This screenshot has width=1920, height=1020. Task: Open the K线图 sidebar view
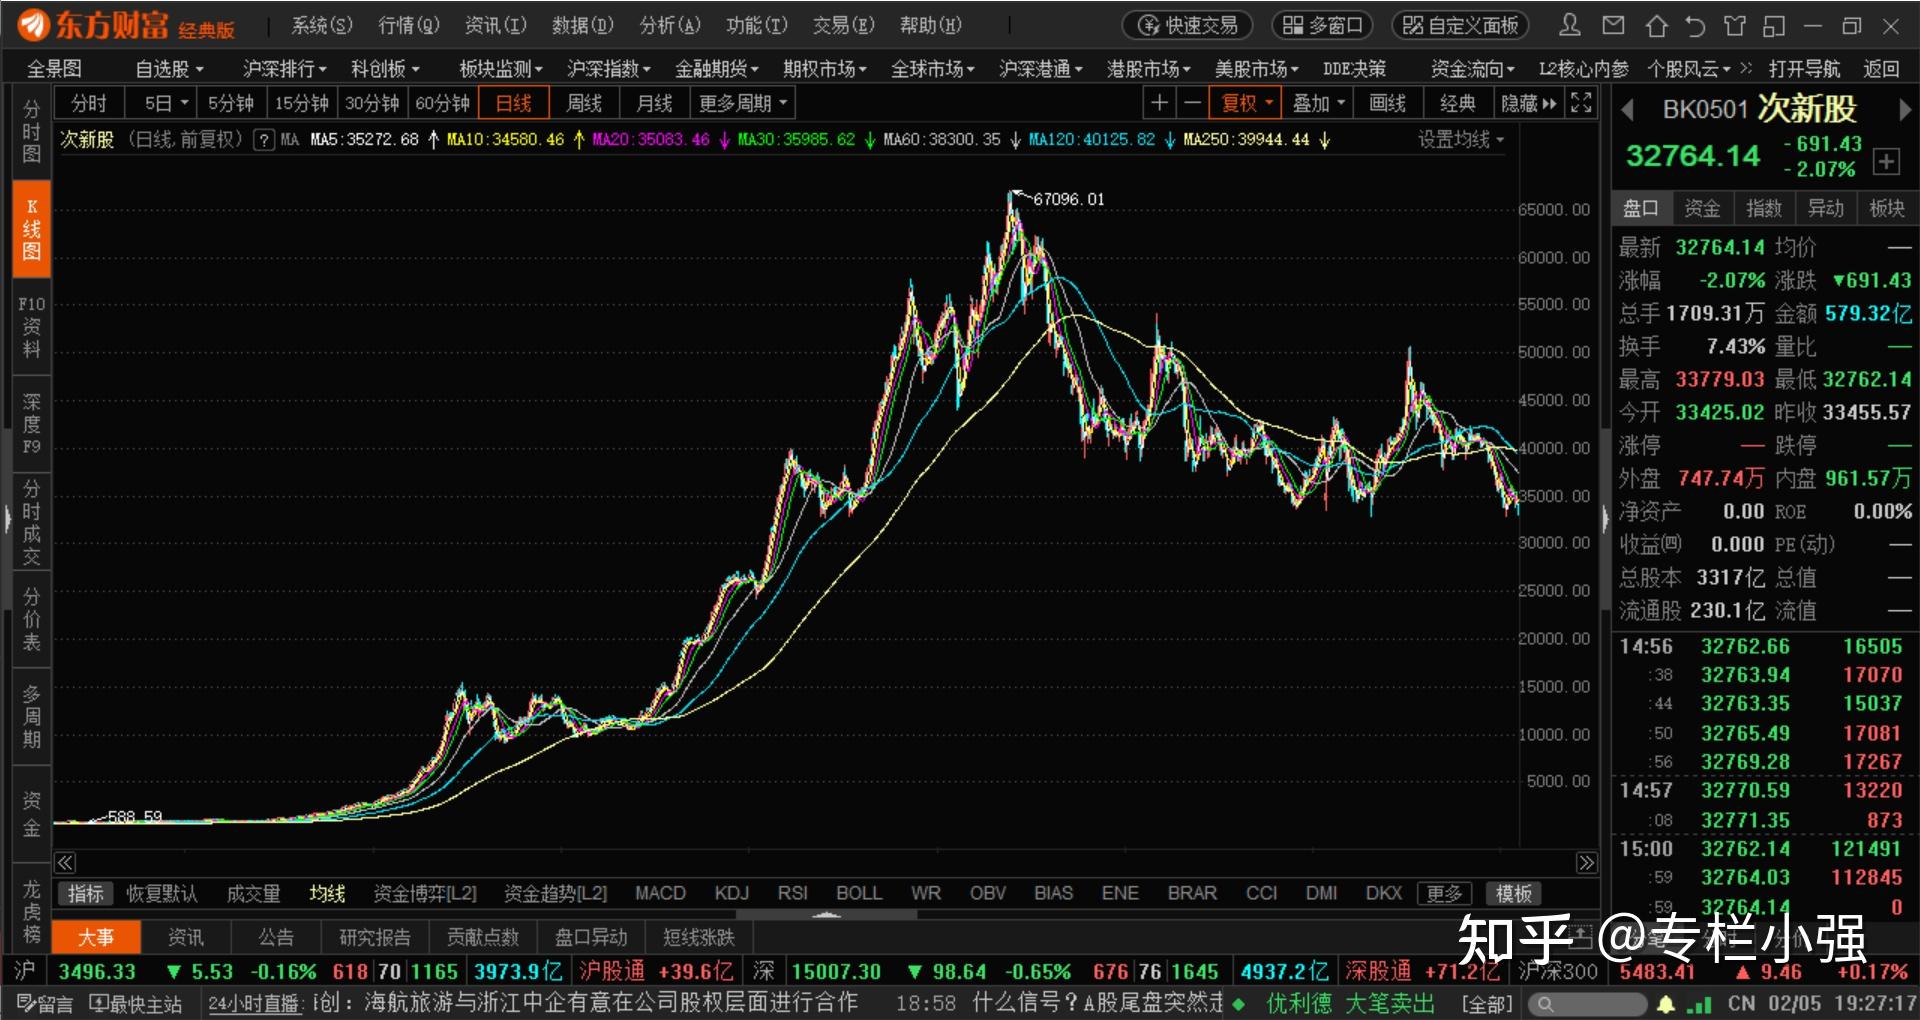pos(31,229)
